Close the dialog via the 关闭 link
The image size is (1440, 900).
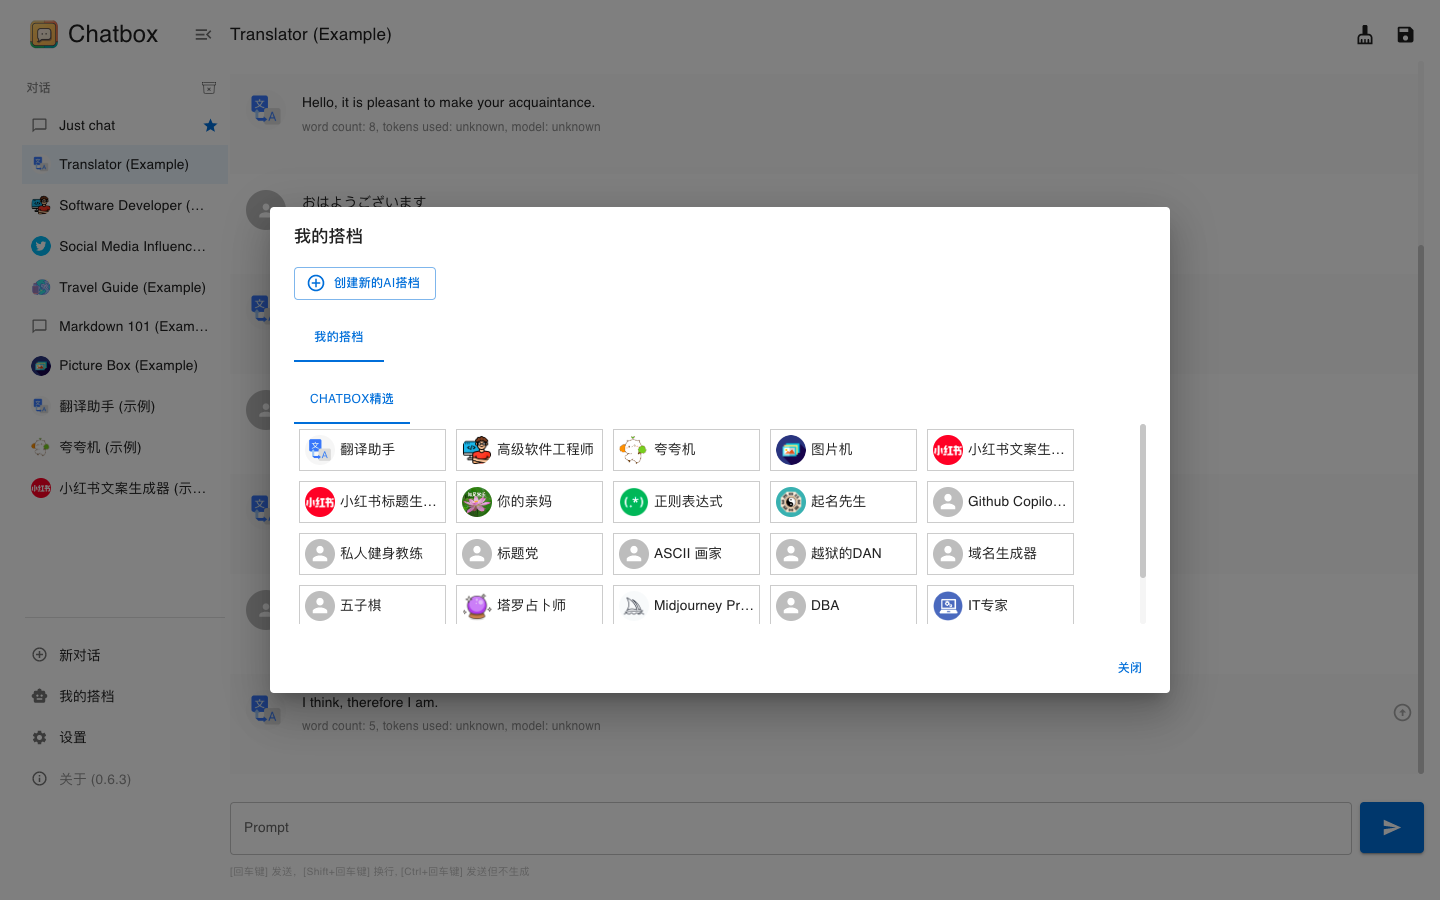(1130, 667)
